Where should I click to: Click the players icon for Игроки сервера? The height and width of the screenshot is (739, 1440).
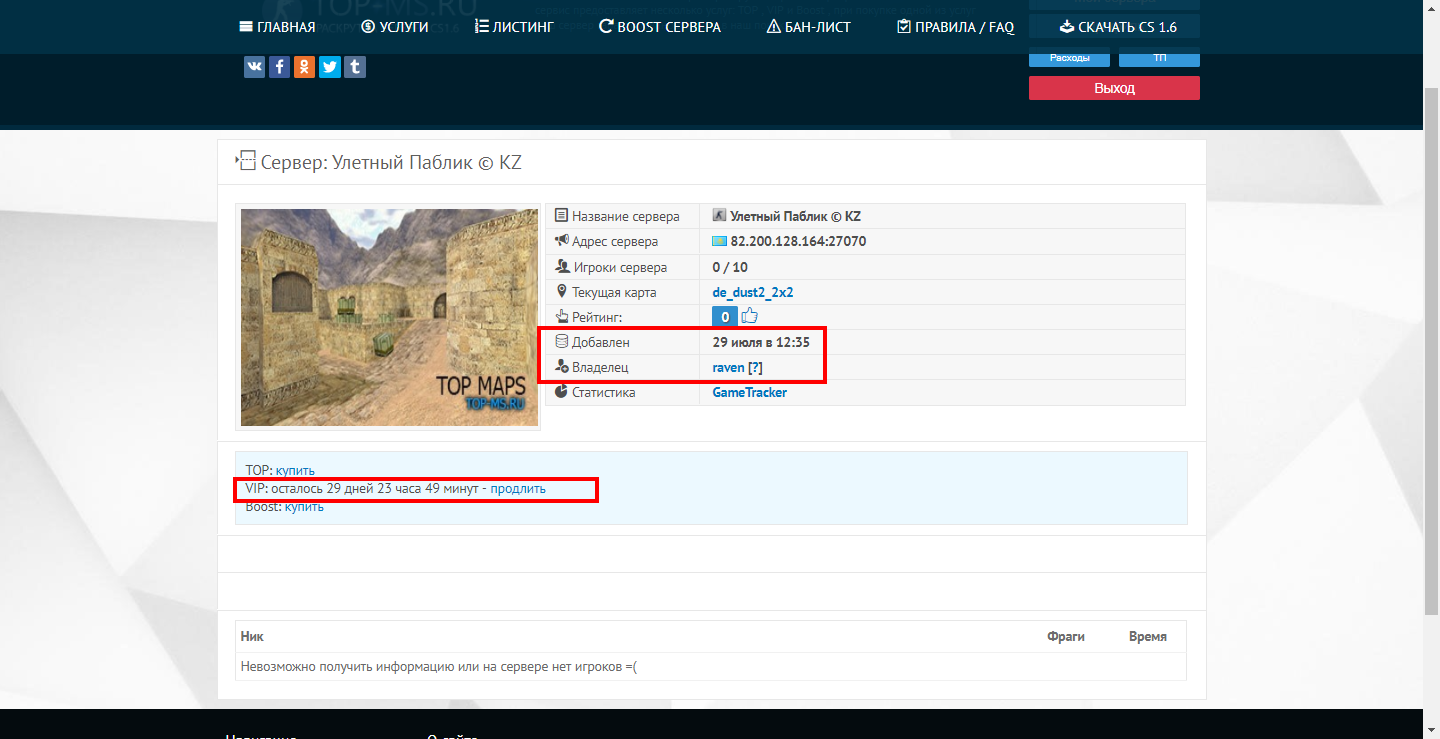point(562,267)
